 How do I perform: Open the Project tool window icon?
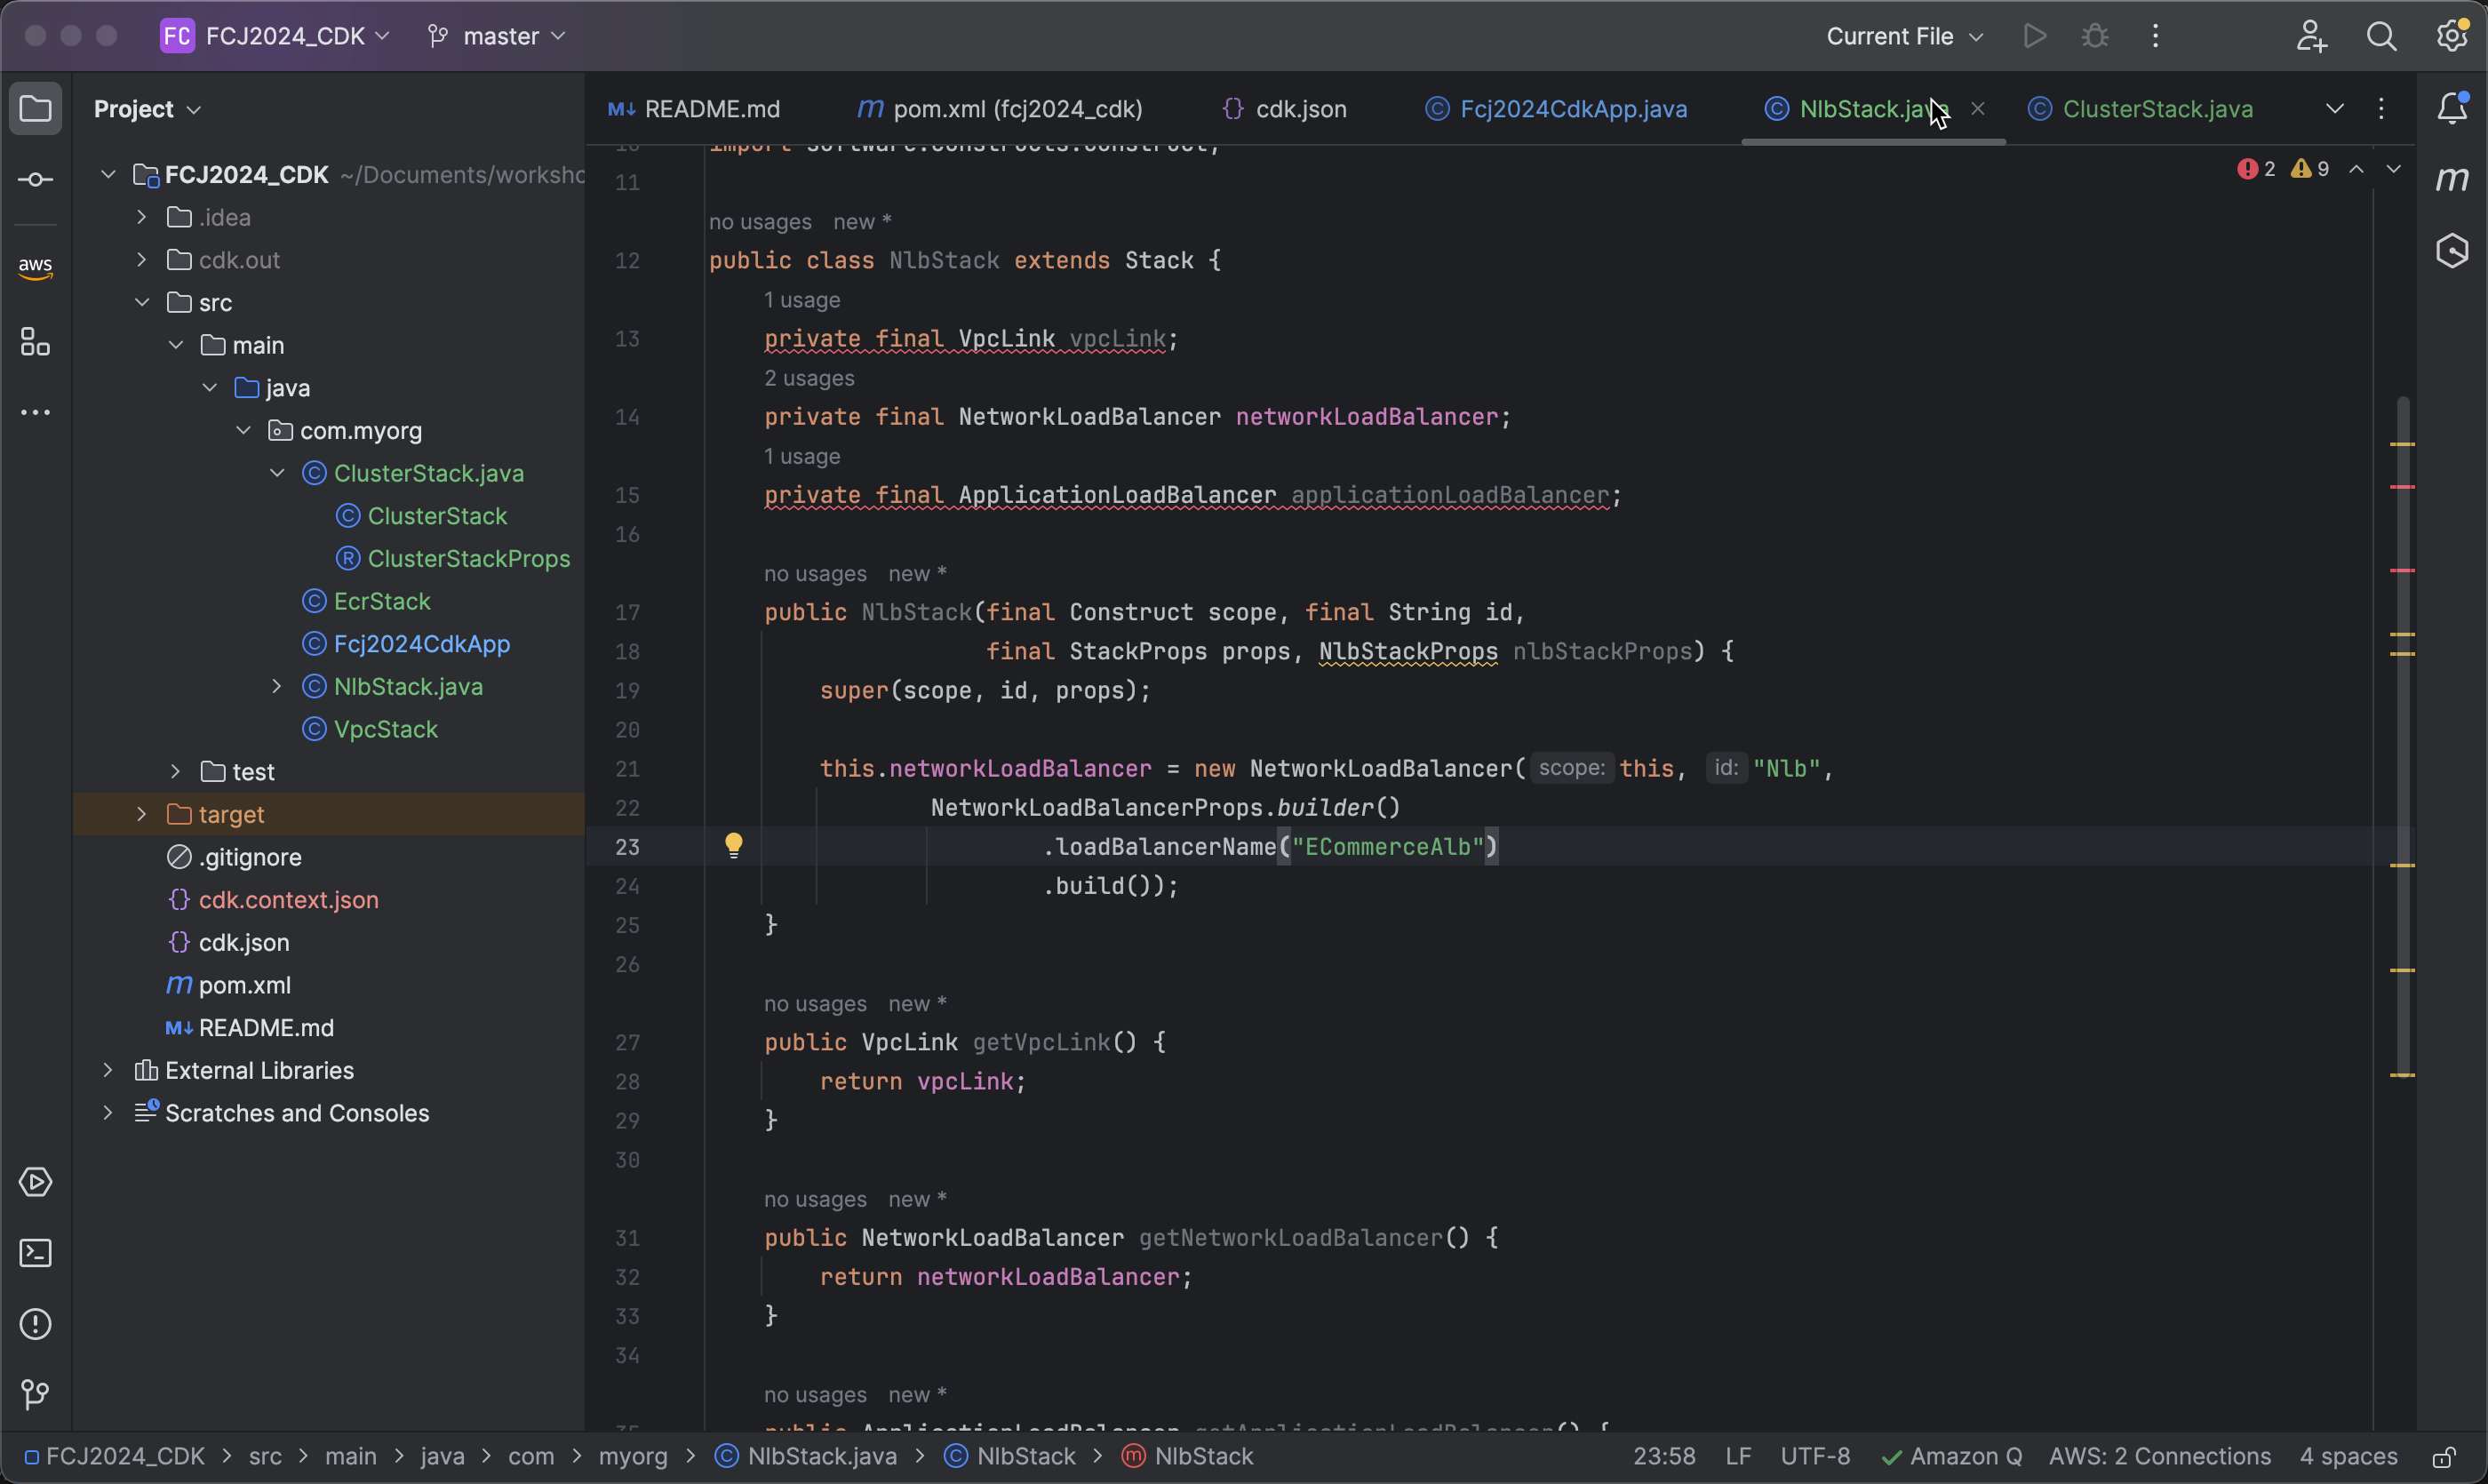coord(36,108)
